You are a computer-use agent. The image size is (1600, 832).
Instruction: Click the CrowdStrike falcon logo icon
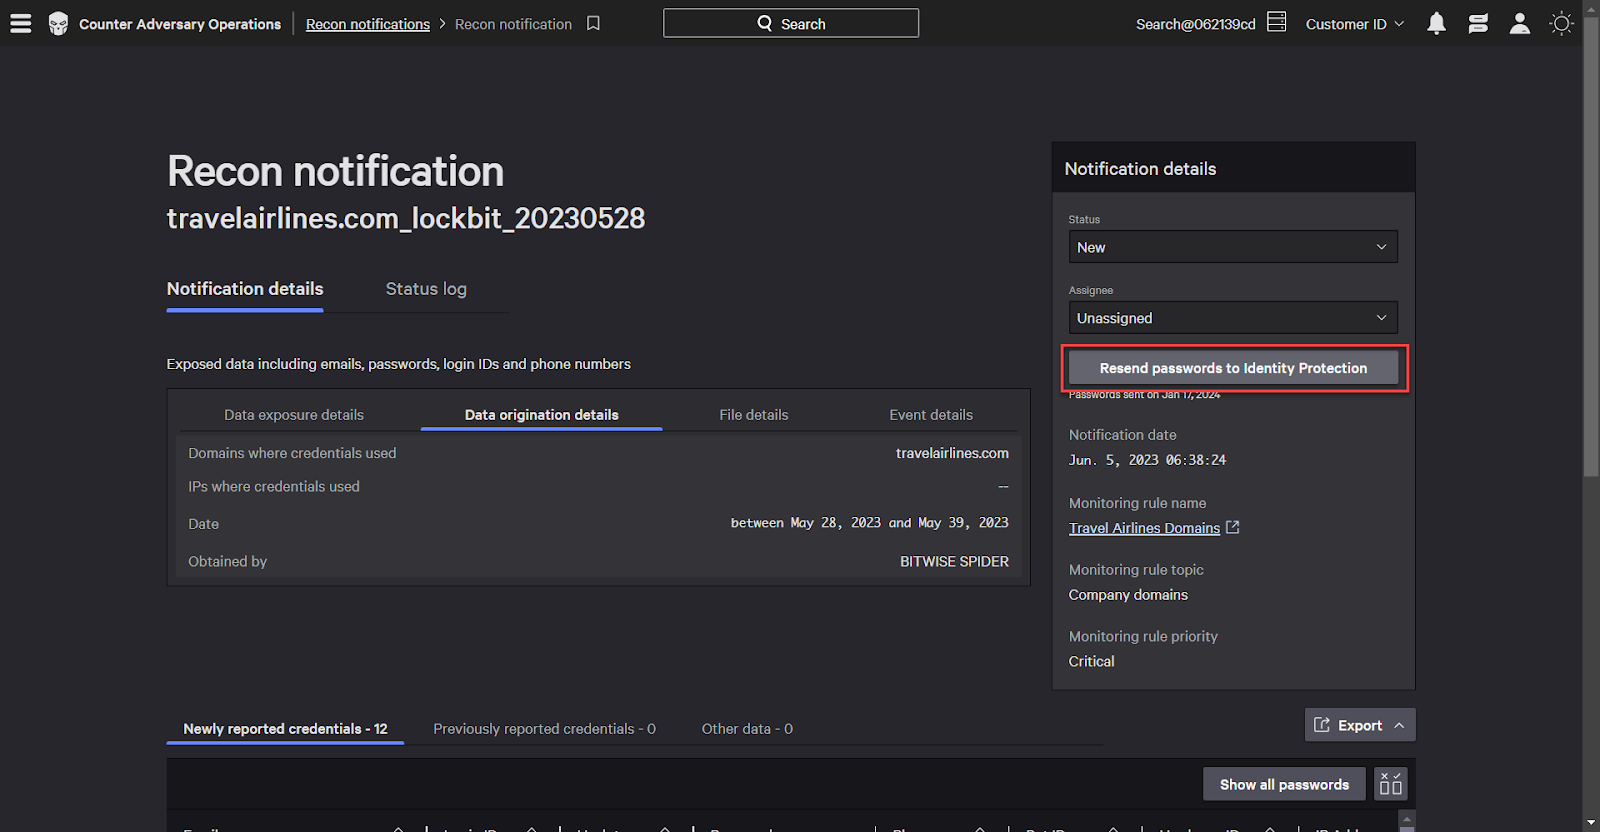pyautogui.click(x=58, y=24)
